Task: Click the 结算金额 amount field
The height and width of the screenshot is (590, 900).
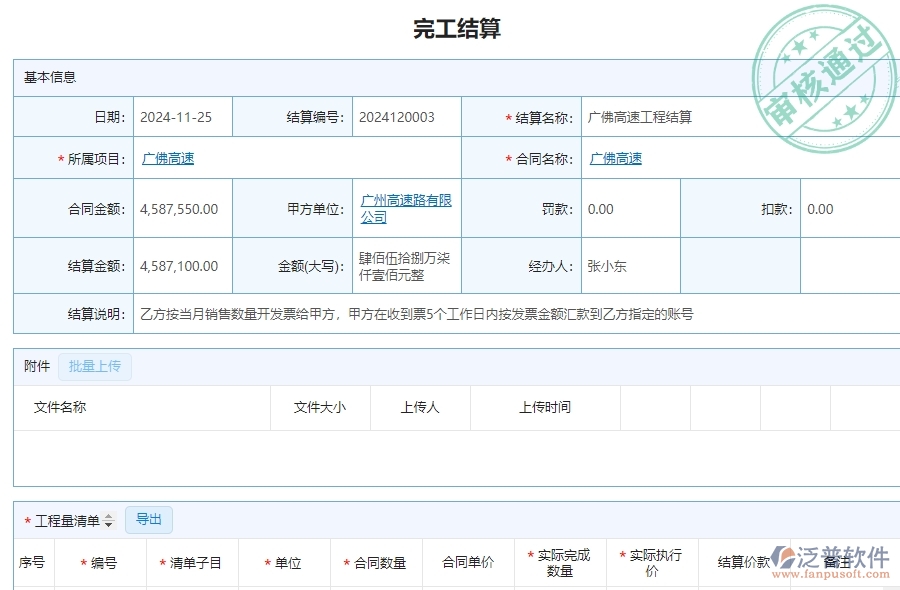Action: tap(181, 266)
